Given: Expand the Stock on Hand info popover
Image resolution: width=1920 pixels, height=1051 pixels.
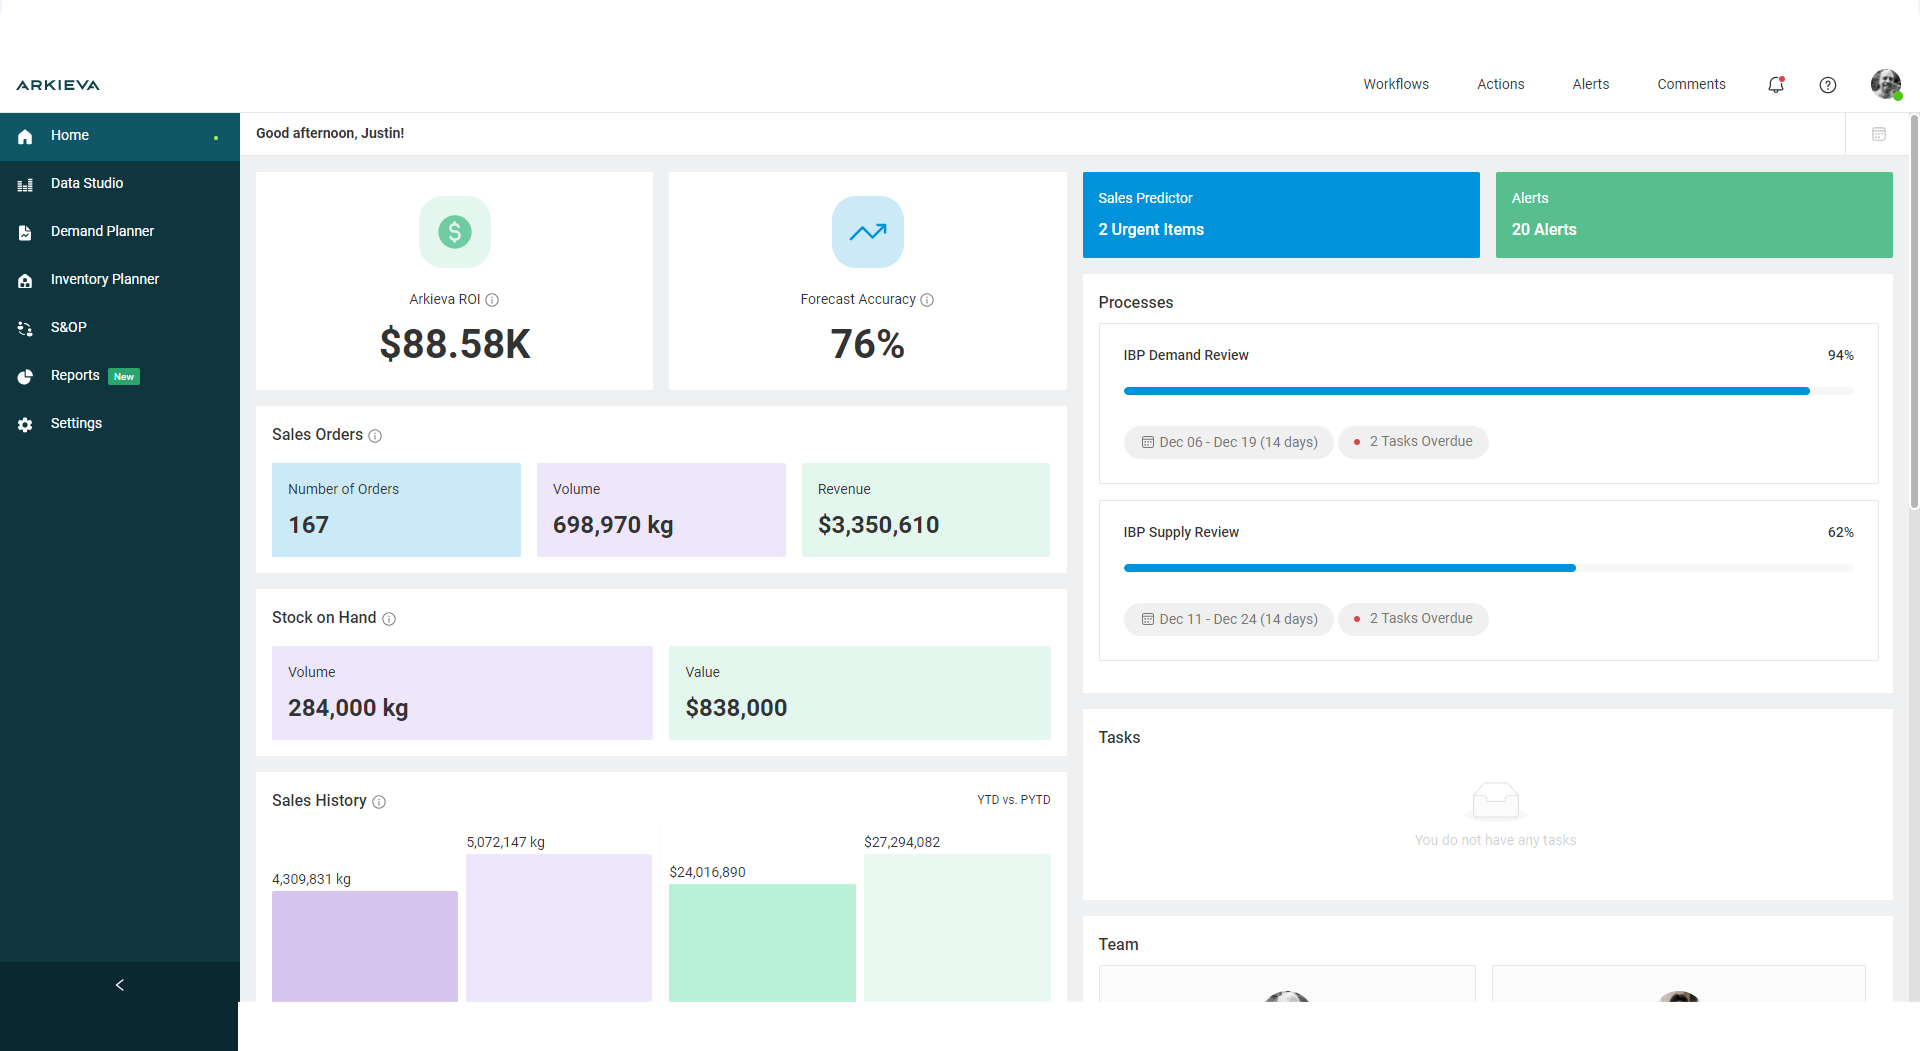Looking at the screenshot, I should click(389, 619).
